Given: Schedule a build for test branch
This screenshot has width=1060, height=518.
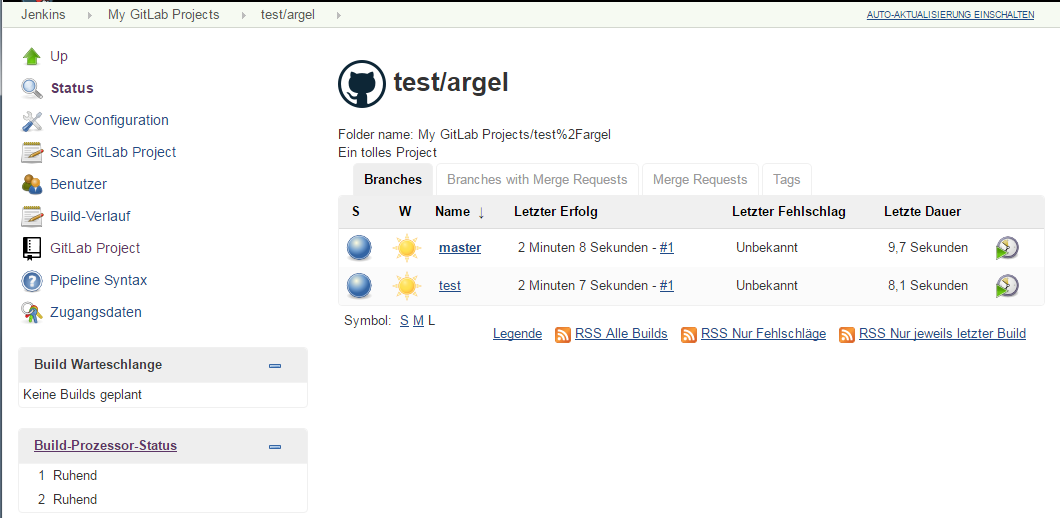Looking at the screenshot, I should pos(1007,286).
